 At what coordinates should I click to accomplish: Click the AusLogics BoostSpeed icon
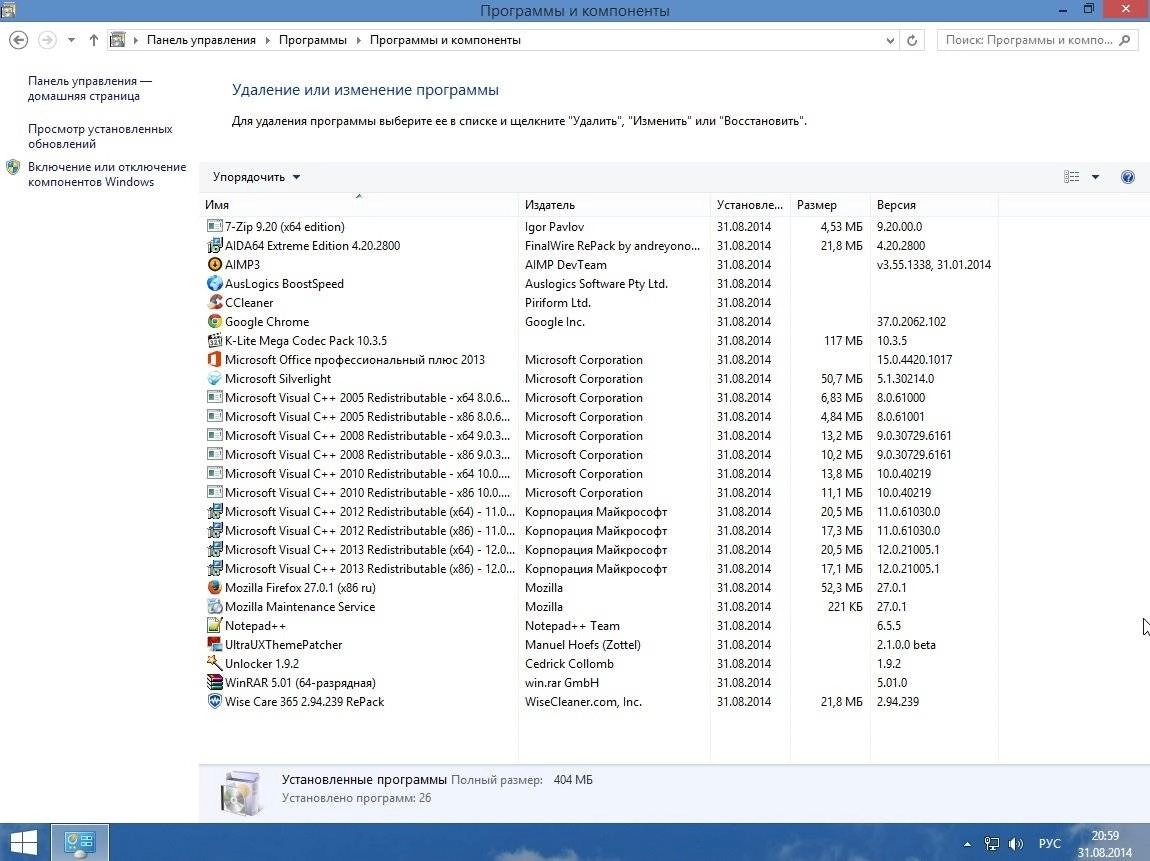pos(214,284)
